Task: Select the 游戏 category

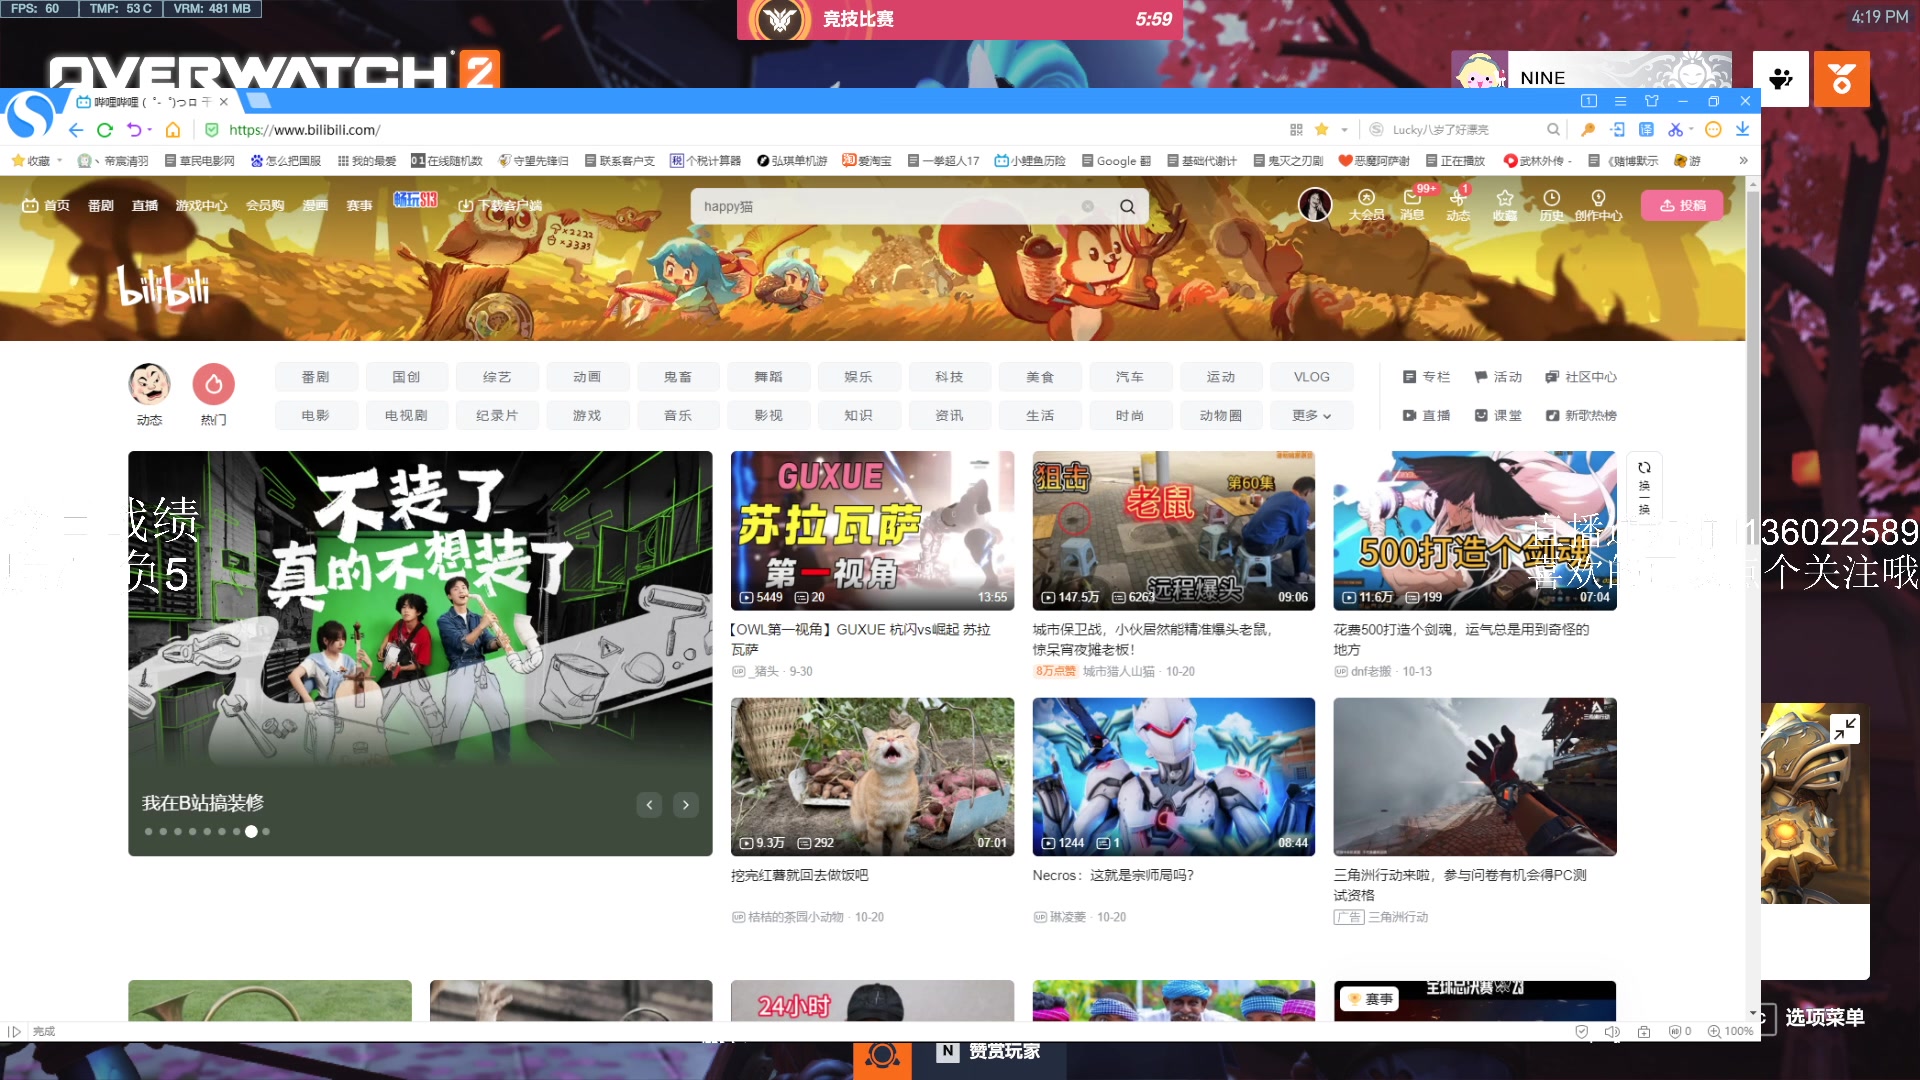Action: [587, 415]
